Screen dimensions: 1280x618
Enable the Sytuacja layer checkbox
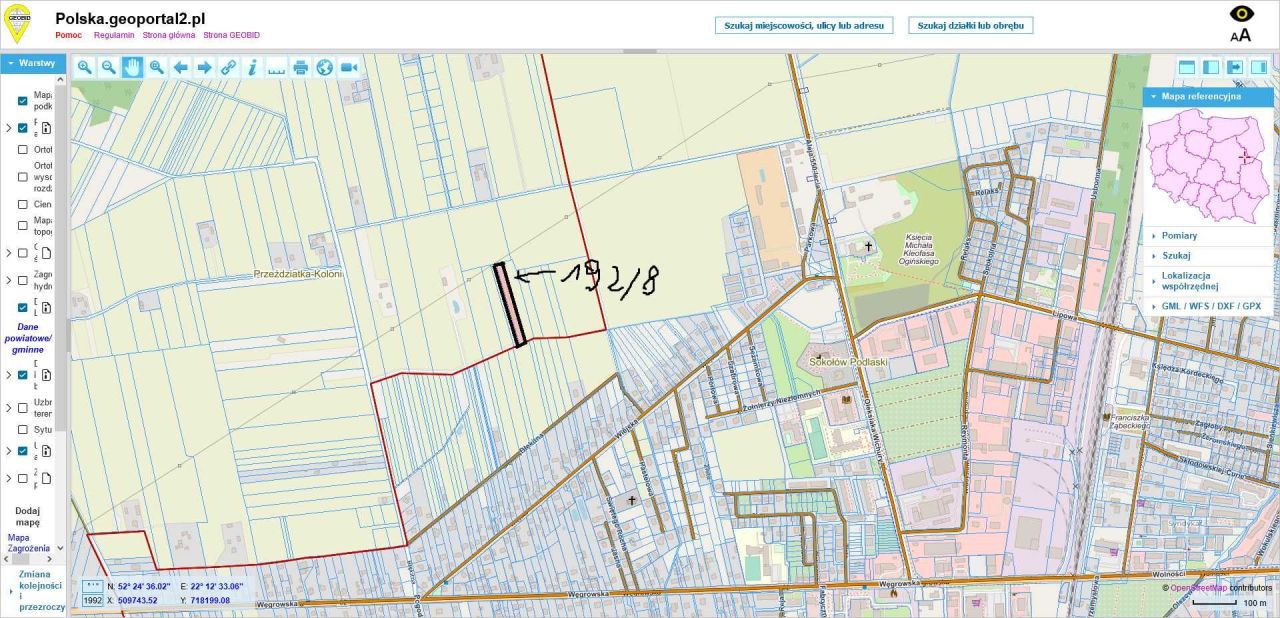tap(23, 429)
